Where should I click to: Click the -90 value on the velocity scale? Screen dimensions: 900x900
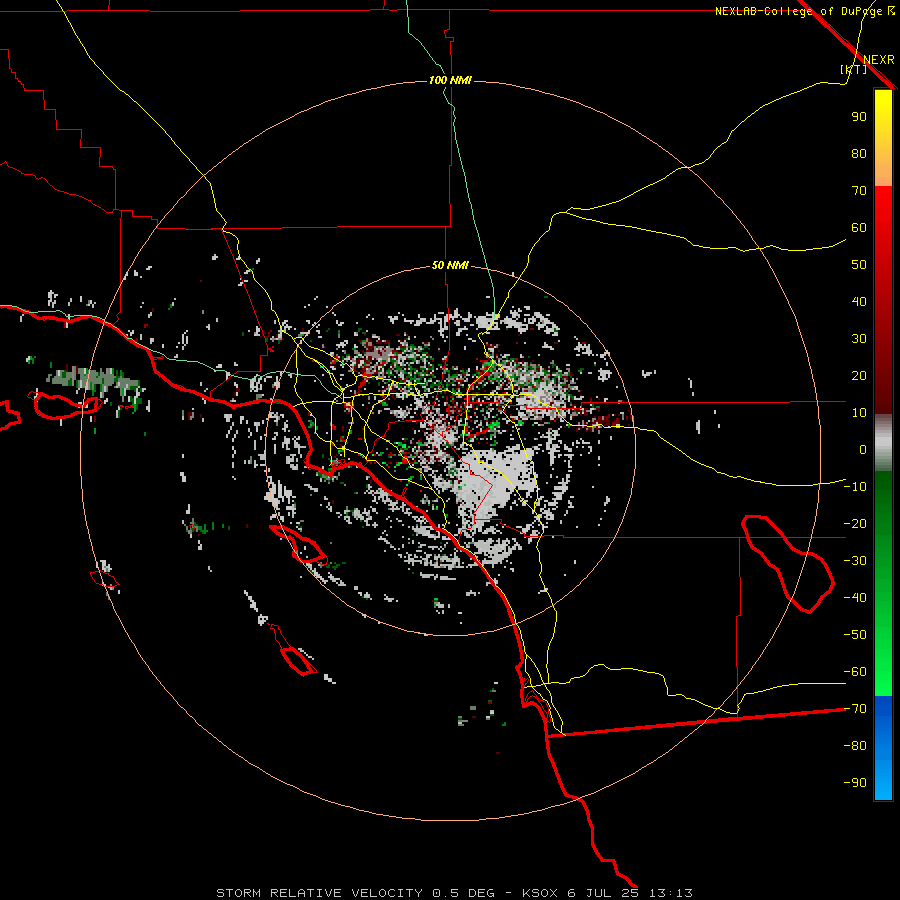tap(855, 783)
